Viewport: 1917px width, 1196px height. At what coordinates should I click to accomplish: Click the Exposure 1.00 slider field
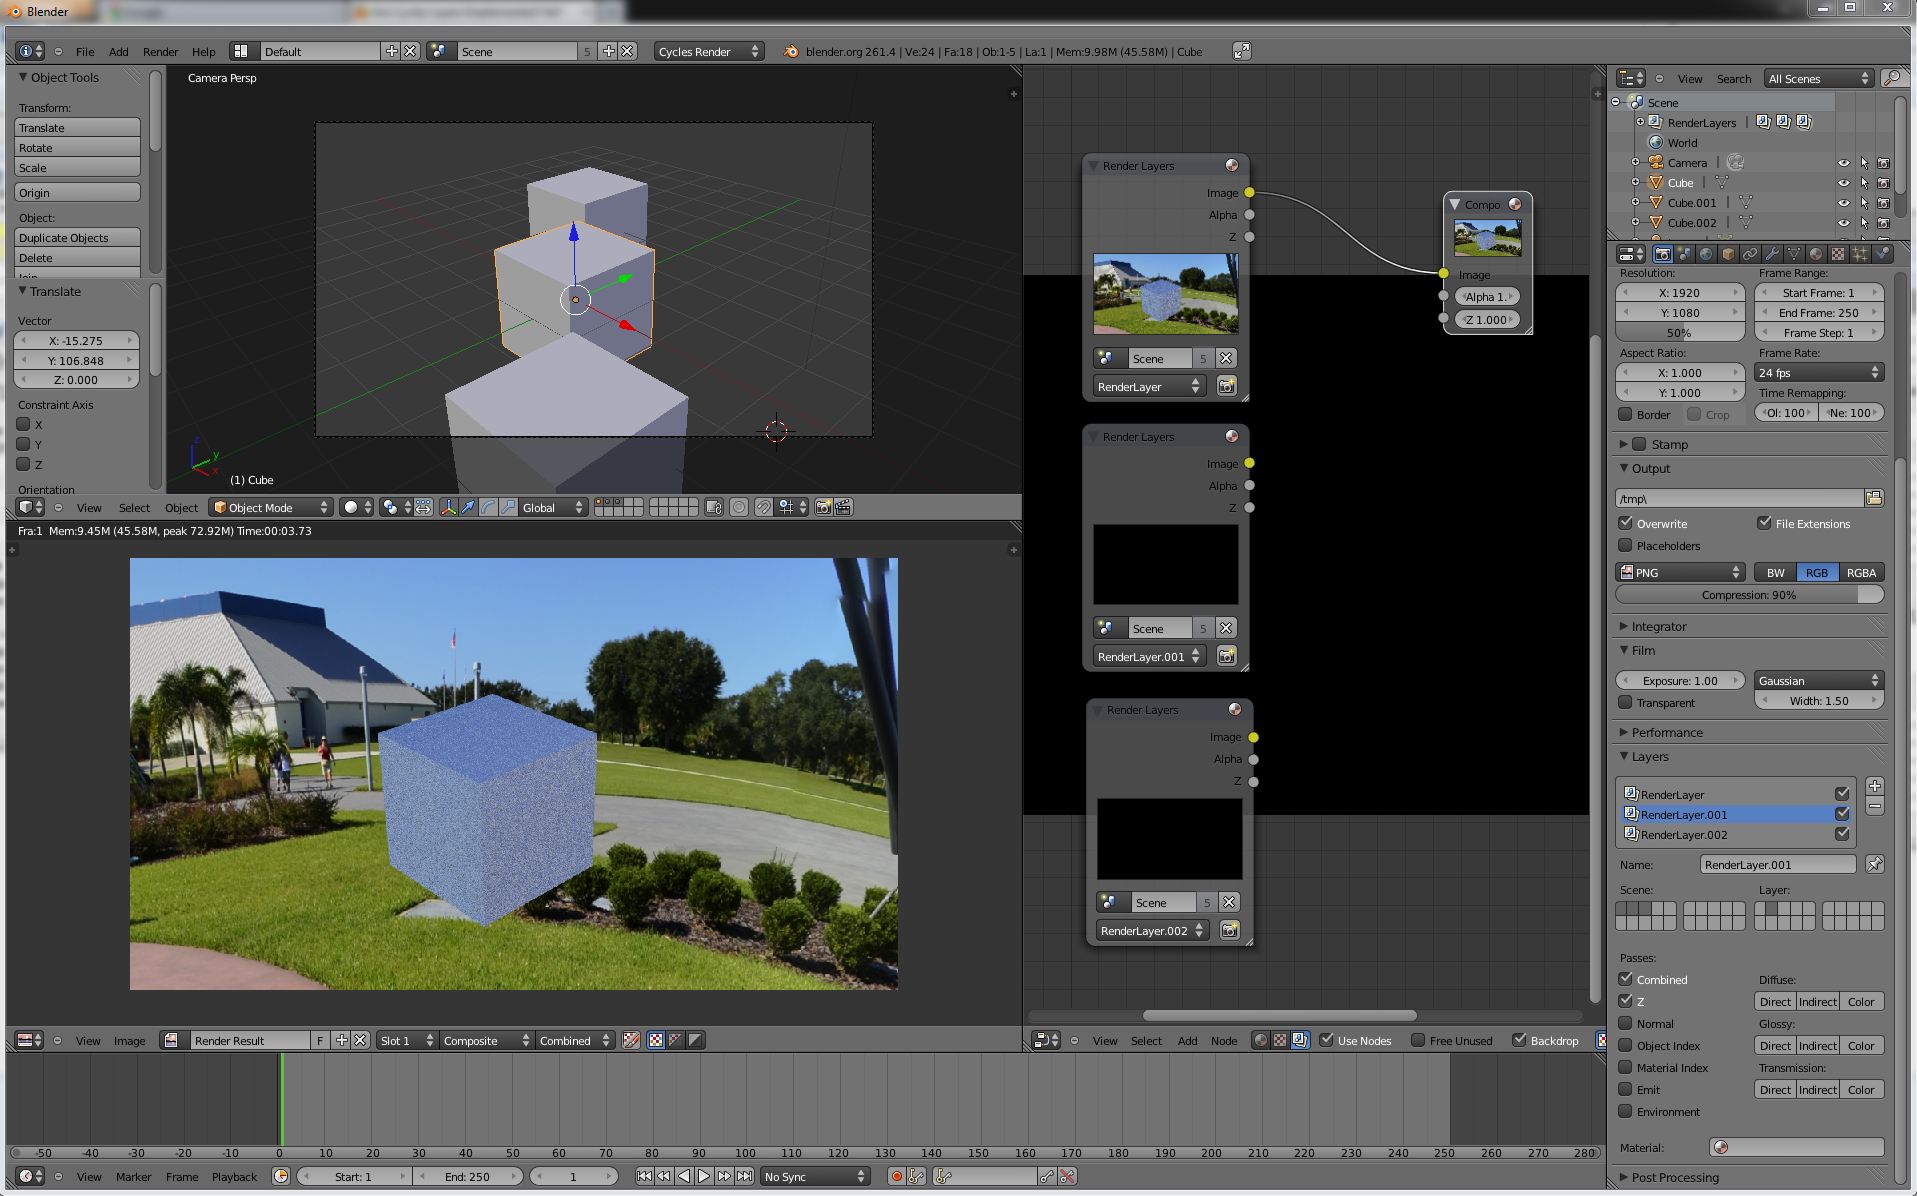pyautogui.click(x=1680, y=681)
